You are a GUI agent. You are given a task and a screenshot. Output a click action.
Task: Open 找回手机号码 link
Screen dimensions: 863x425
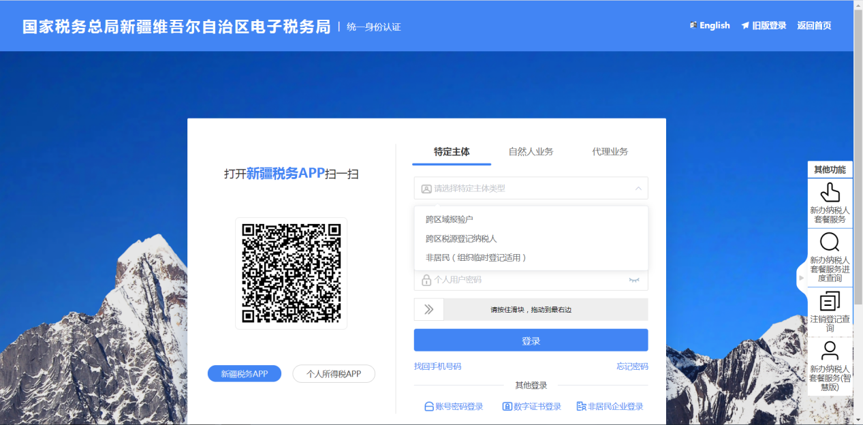click(x=438, y=367)
